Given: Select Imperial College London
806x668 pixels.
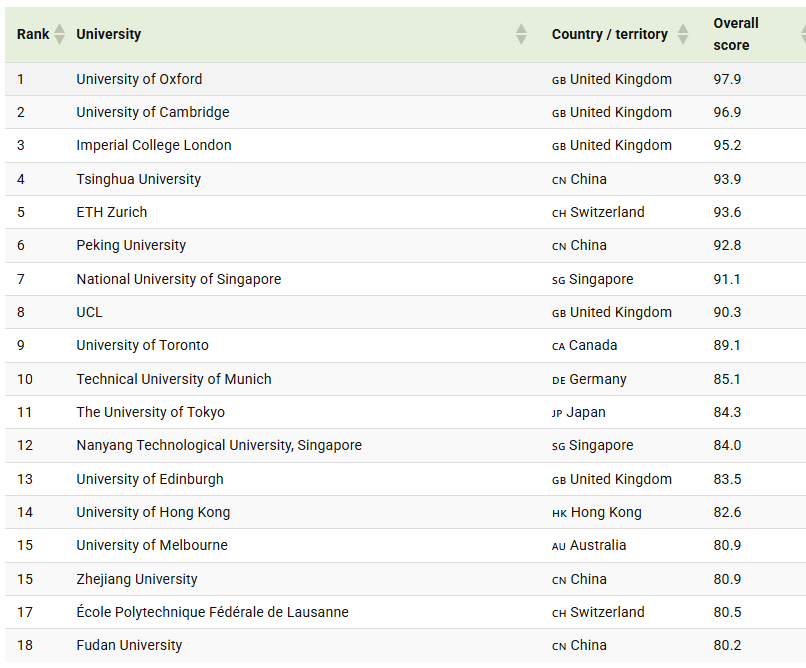Looking at the screenshot, I should (x=154, y=145).
